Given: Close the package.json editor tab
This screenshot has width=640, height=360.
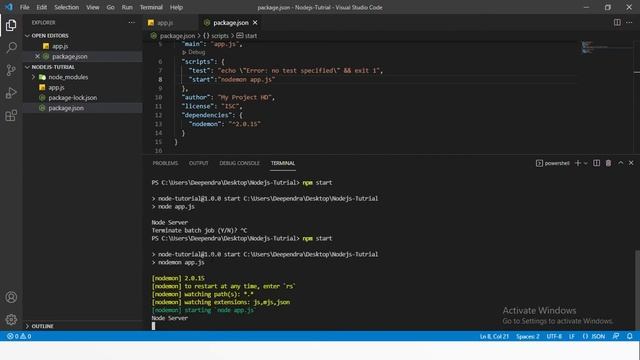Looking at the screenshot, I should tap(255, 22).
